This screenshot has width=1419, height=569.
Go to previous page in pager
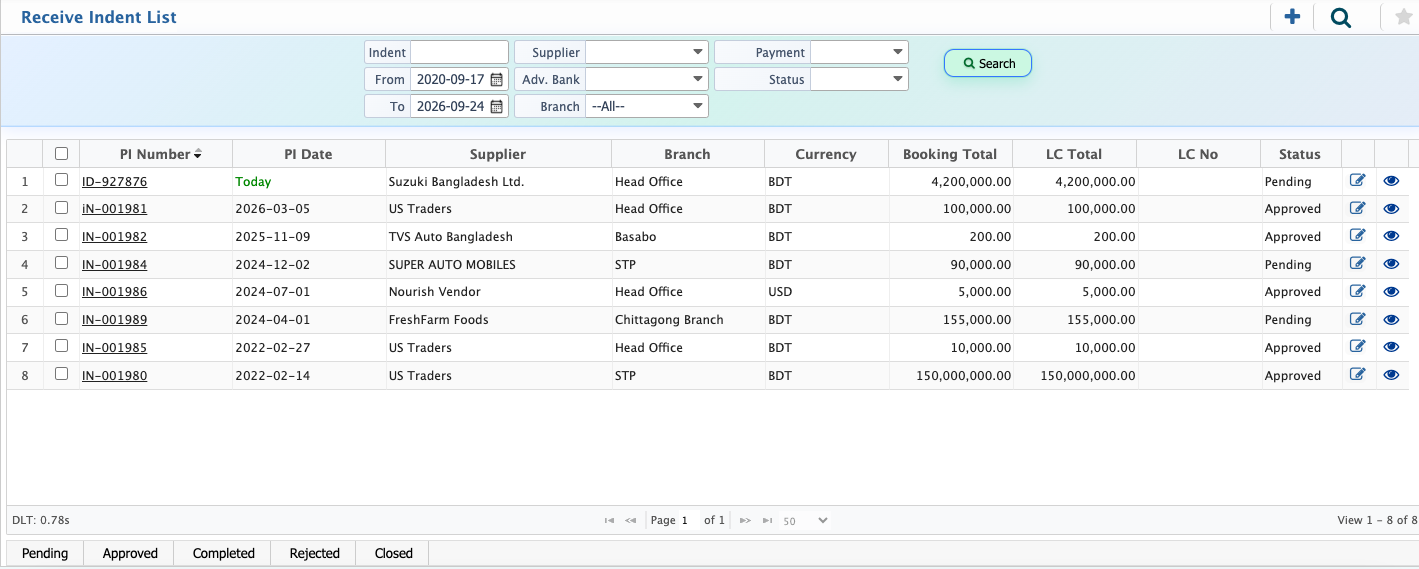coord(631,520)
